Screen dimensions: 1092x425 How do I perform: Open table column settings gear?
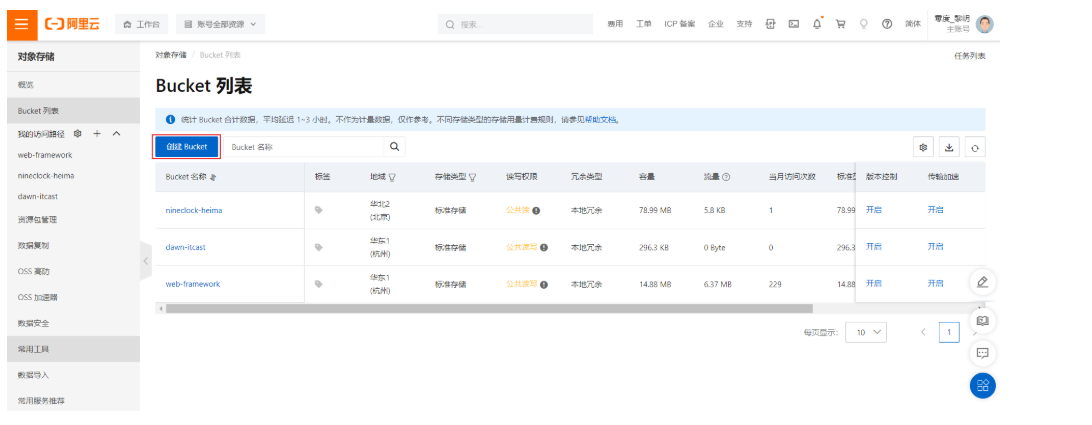[923, 147]
